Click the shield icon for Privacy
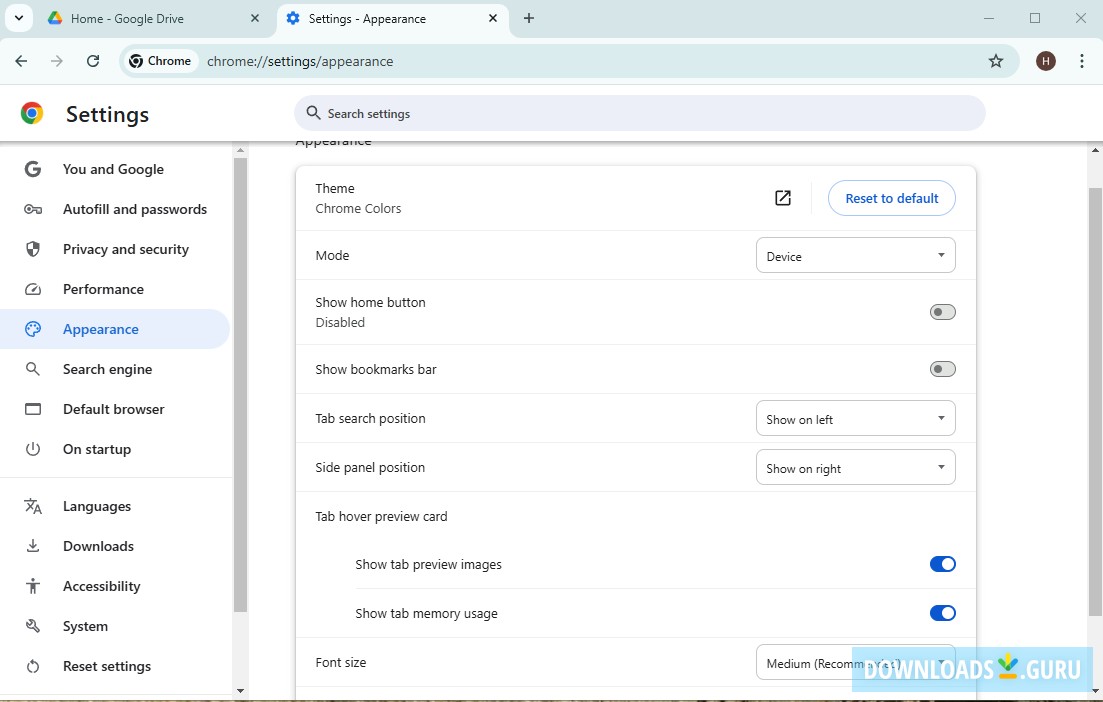This screenshot has height=702, width=1103. click(x=32, y=249)
